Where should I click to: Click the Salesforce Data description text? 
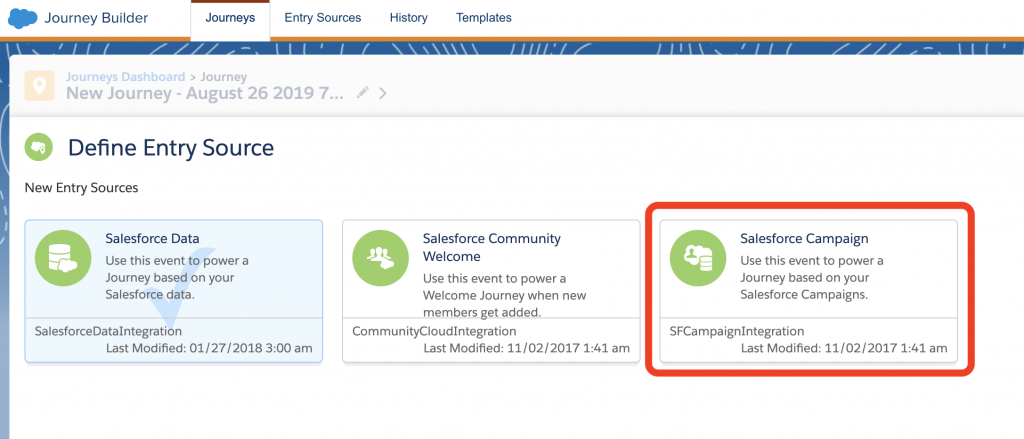coord(177,278)
